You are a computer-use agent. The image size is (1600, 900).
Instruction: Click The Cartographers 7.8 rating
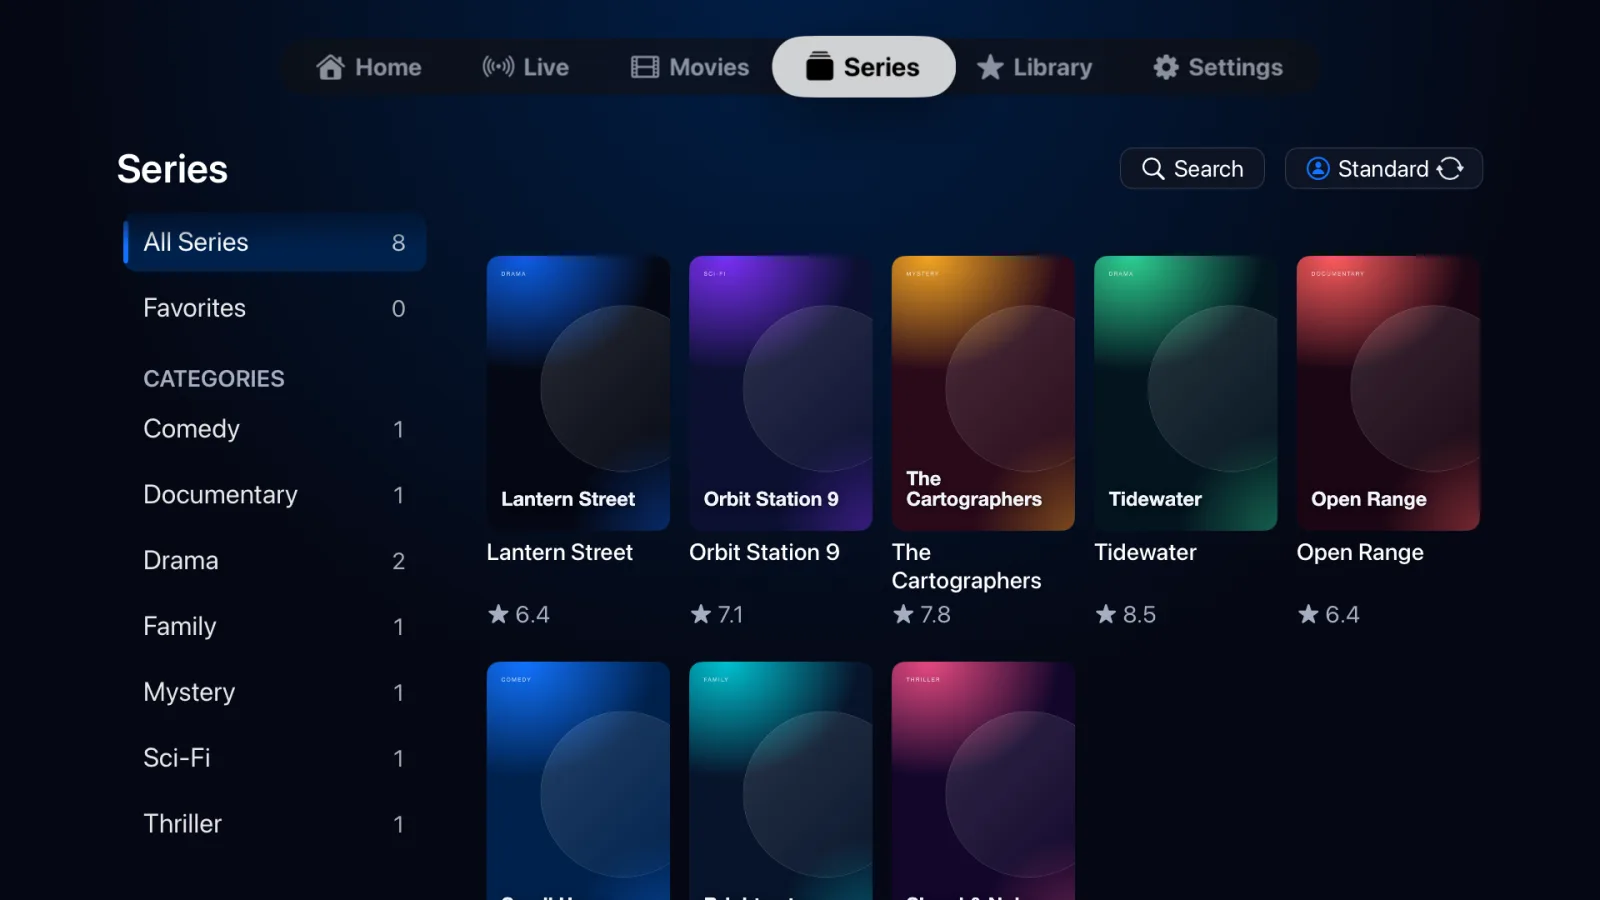922,614
